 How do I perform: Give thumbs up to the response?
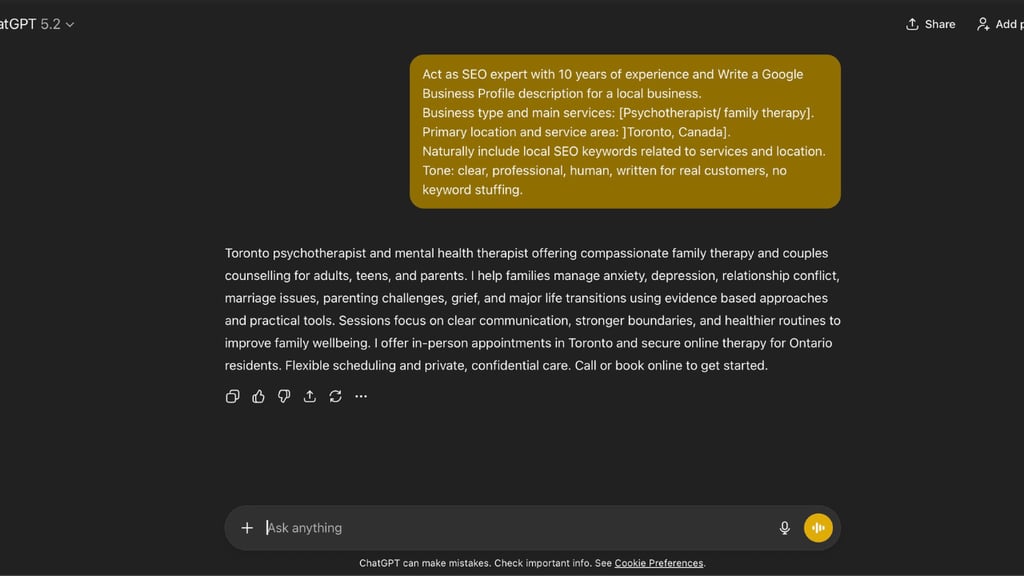coord(258,396)
